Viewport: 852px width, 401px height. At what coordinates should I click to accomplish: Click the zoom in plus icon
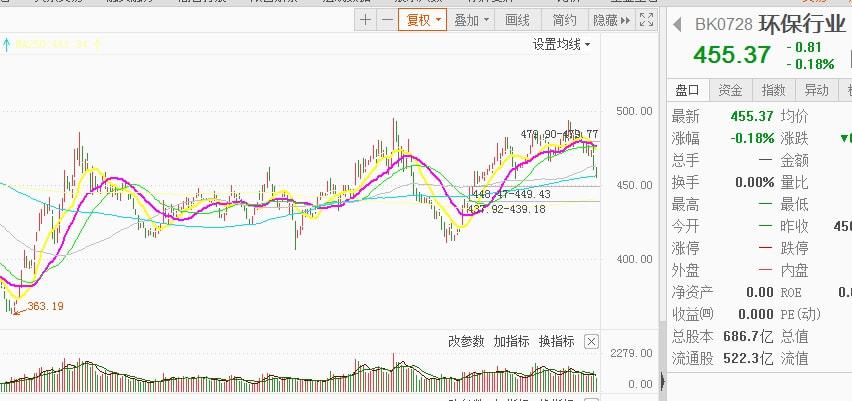point(365,19)
